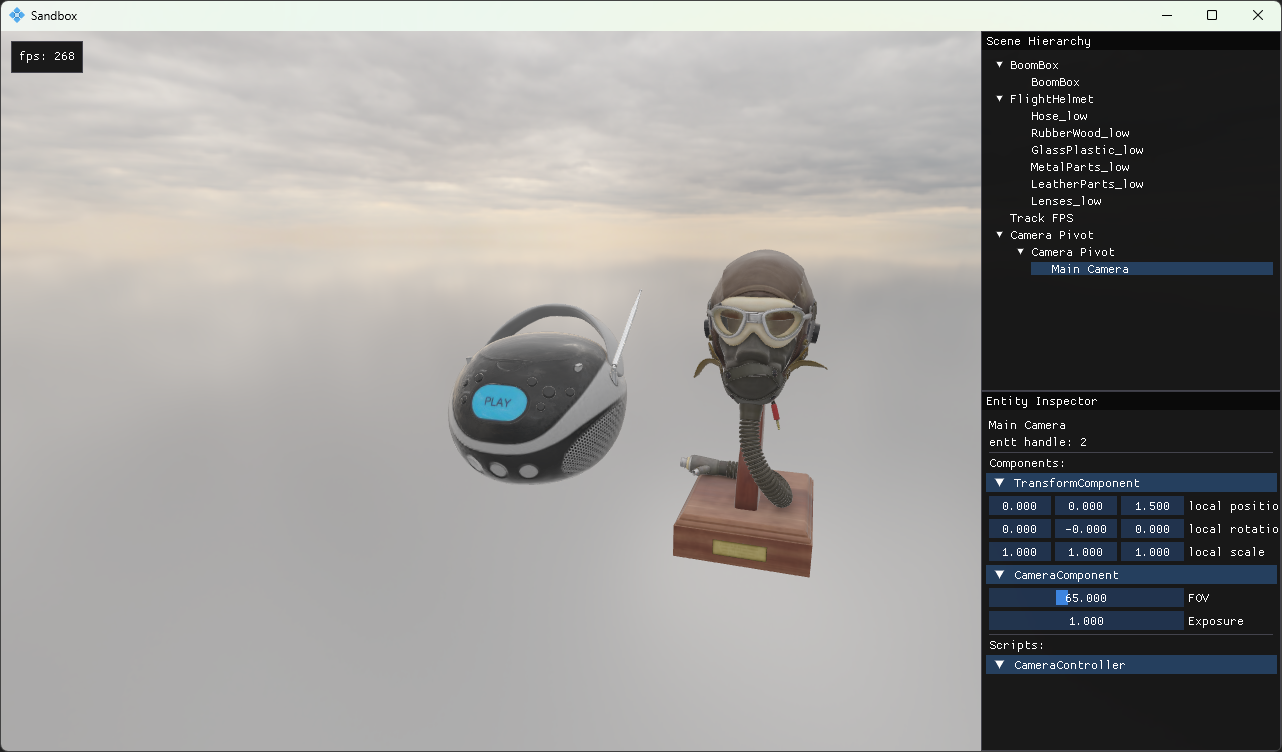Image resolution: width=1282 pixels, height=752 pixels.
Task: Select RubberWood_low mesh entry
Action: [1080, 133]
